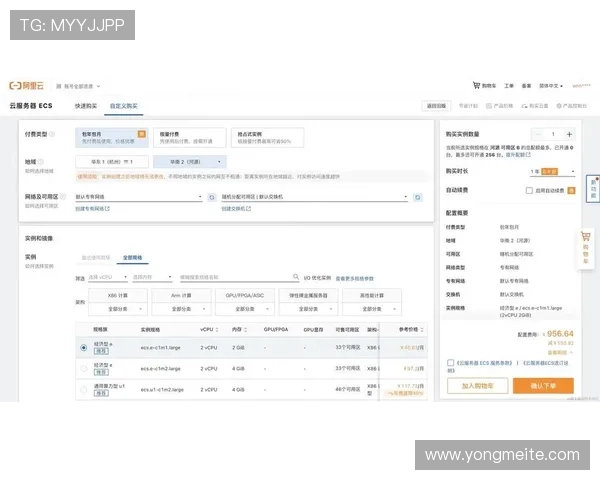Image resolution: width=600 pixels, height=480 pixels.
Task: Switch to 最近使用规格 tab
Action: [96, 258]
